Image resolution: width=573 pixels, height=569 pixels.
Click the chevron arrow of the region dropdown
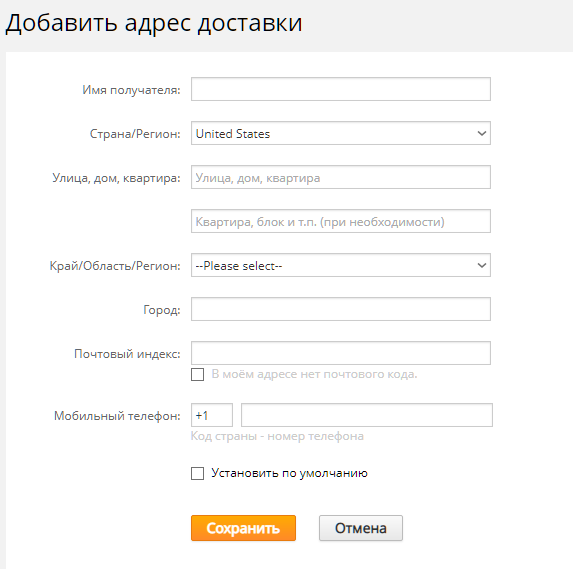click(482, 265)
